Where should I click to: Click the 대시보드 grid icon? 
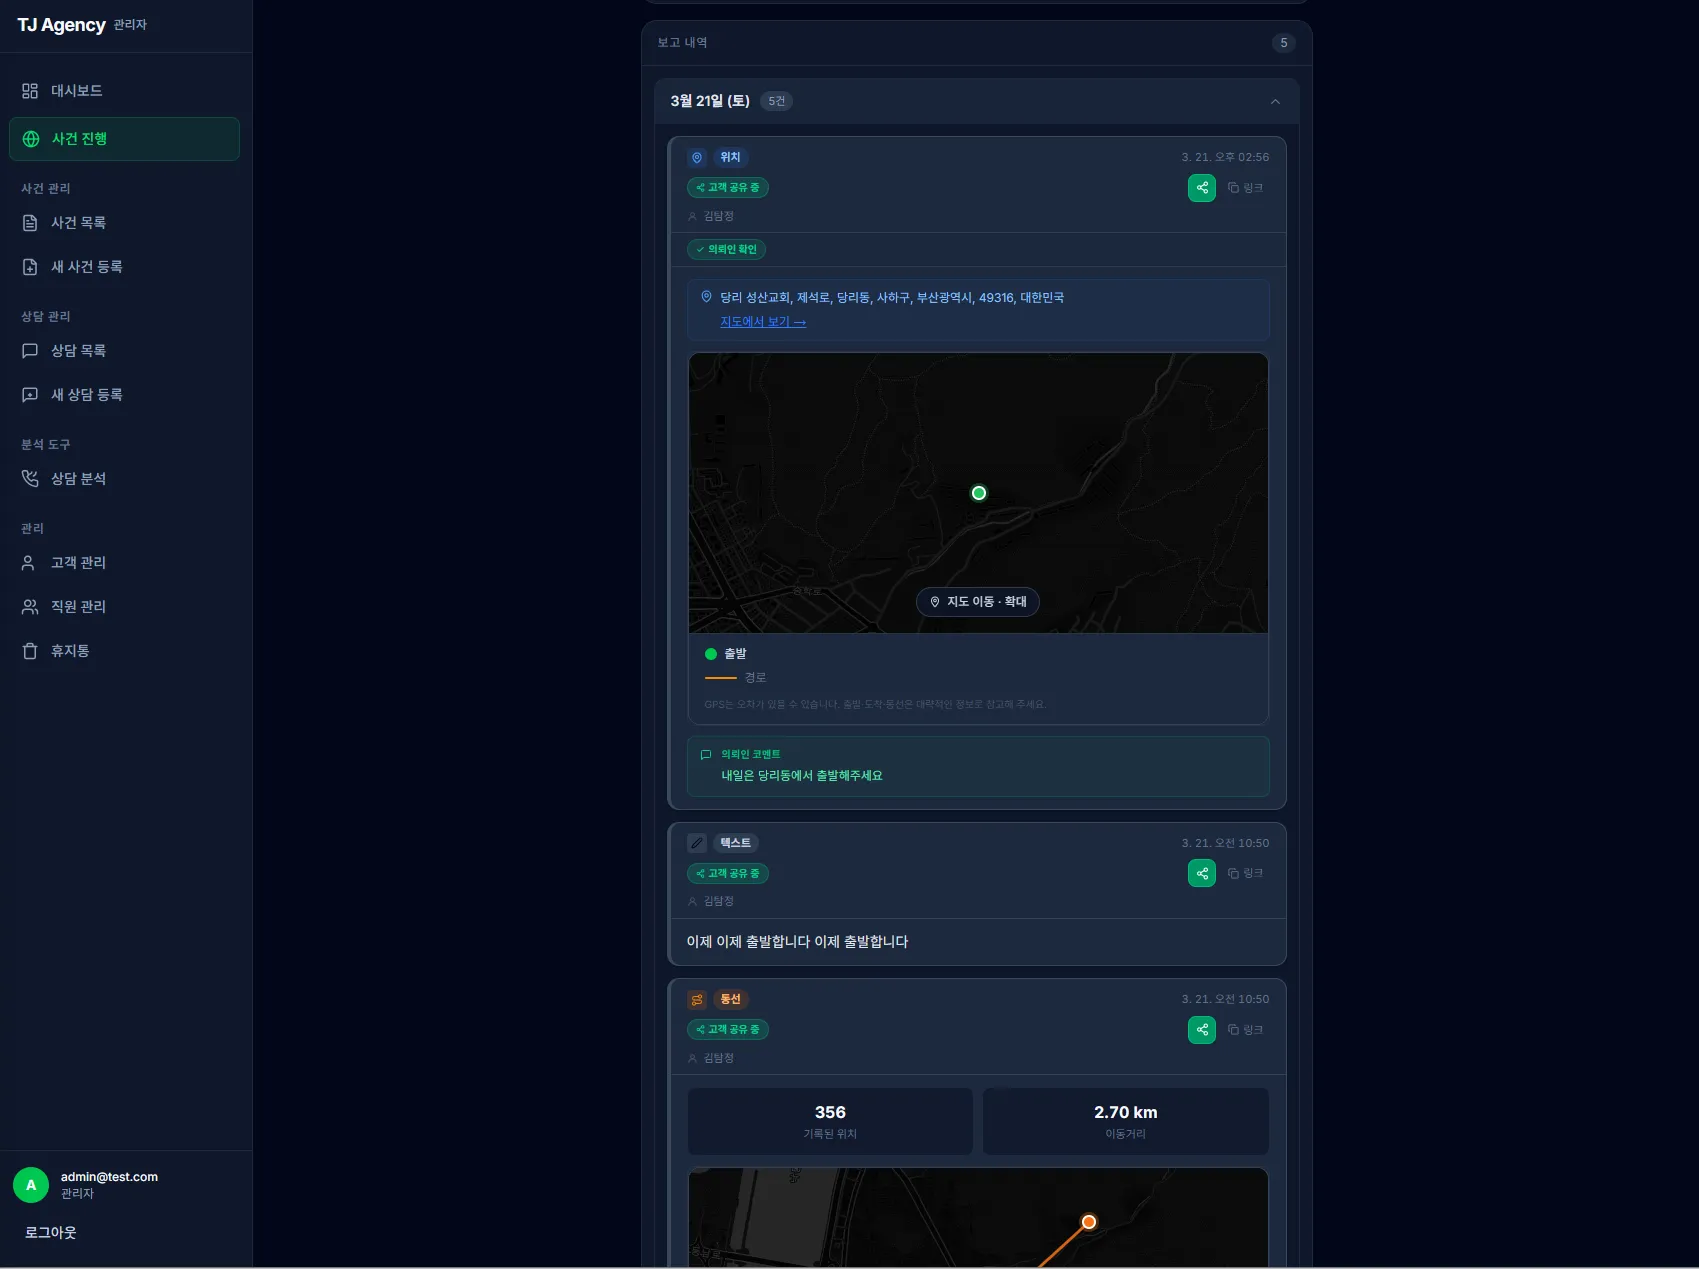pos(30,91)
